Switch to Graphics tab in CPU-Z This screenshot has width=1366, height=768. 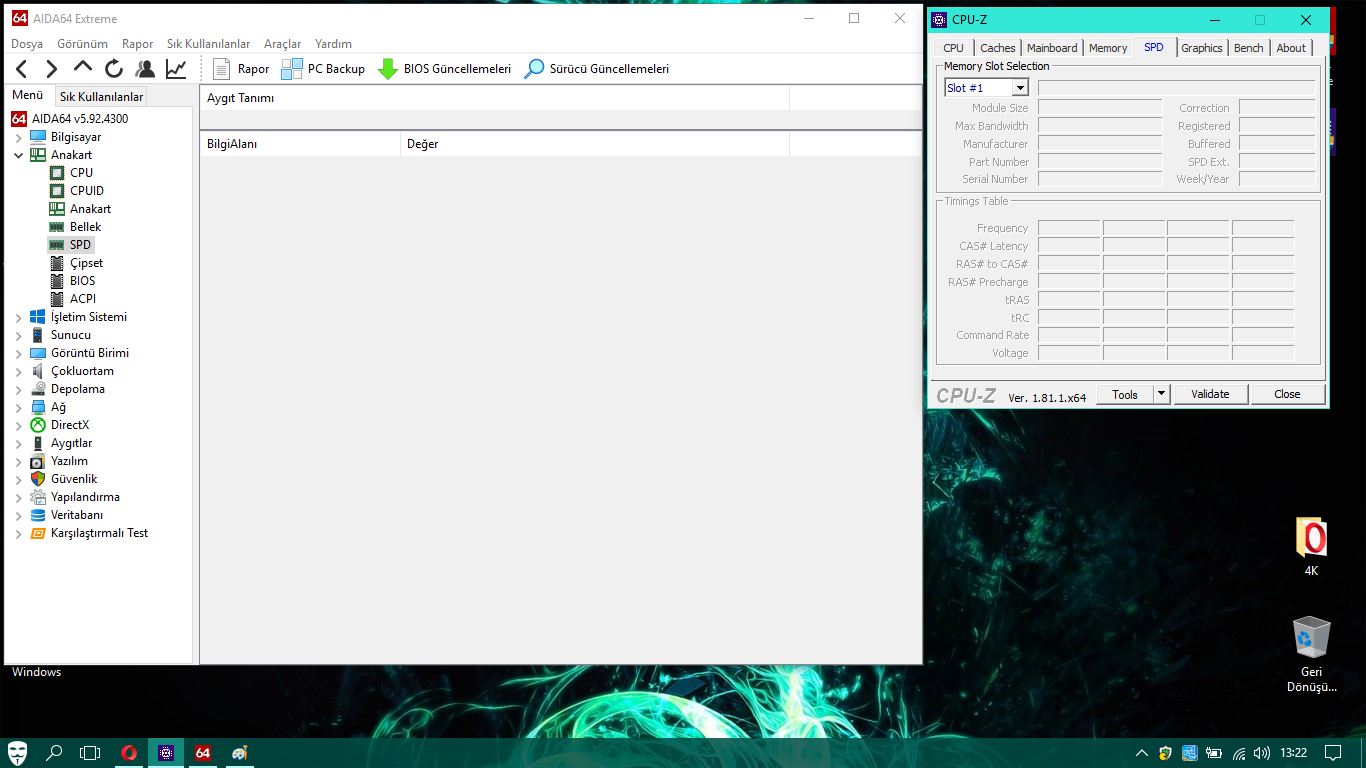click(1202, 48)
